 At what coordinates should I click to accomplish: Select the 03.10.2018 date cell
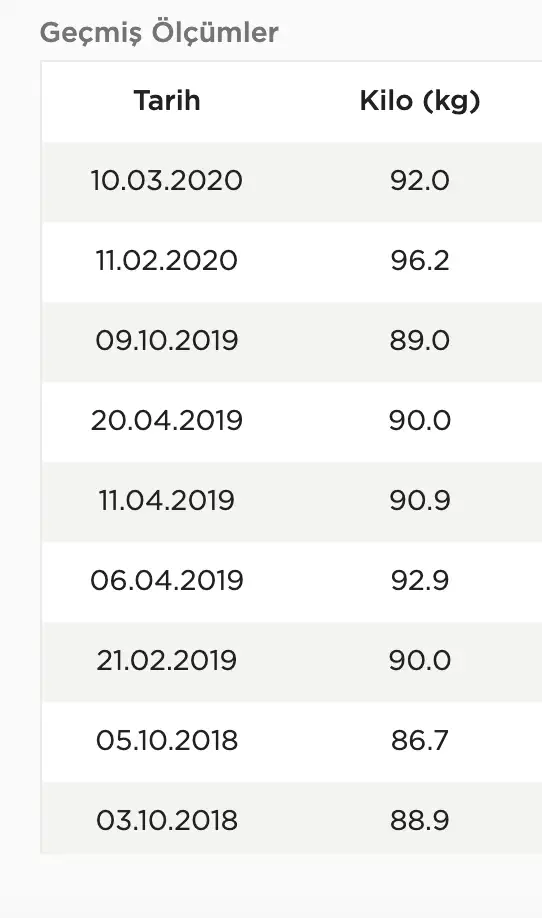coord(167,820)
